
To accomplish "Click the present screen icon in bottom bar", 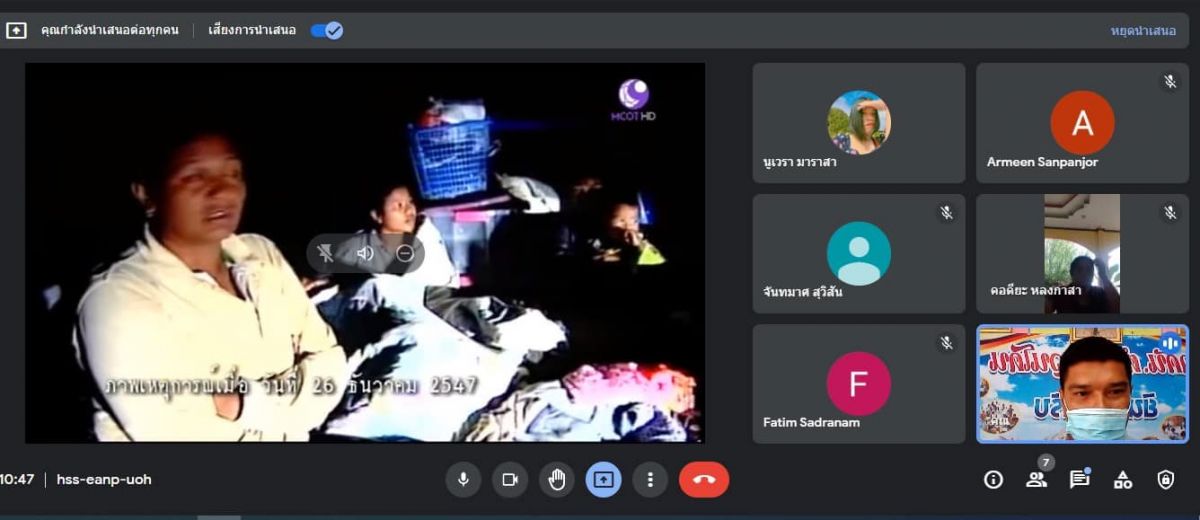I will tap(603, 480).
